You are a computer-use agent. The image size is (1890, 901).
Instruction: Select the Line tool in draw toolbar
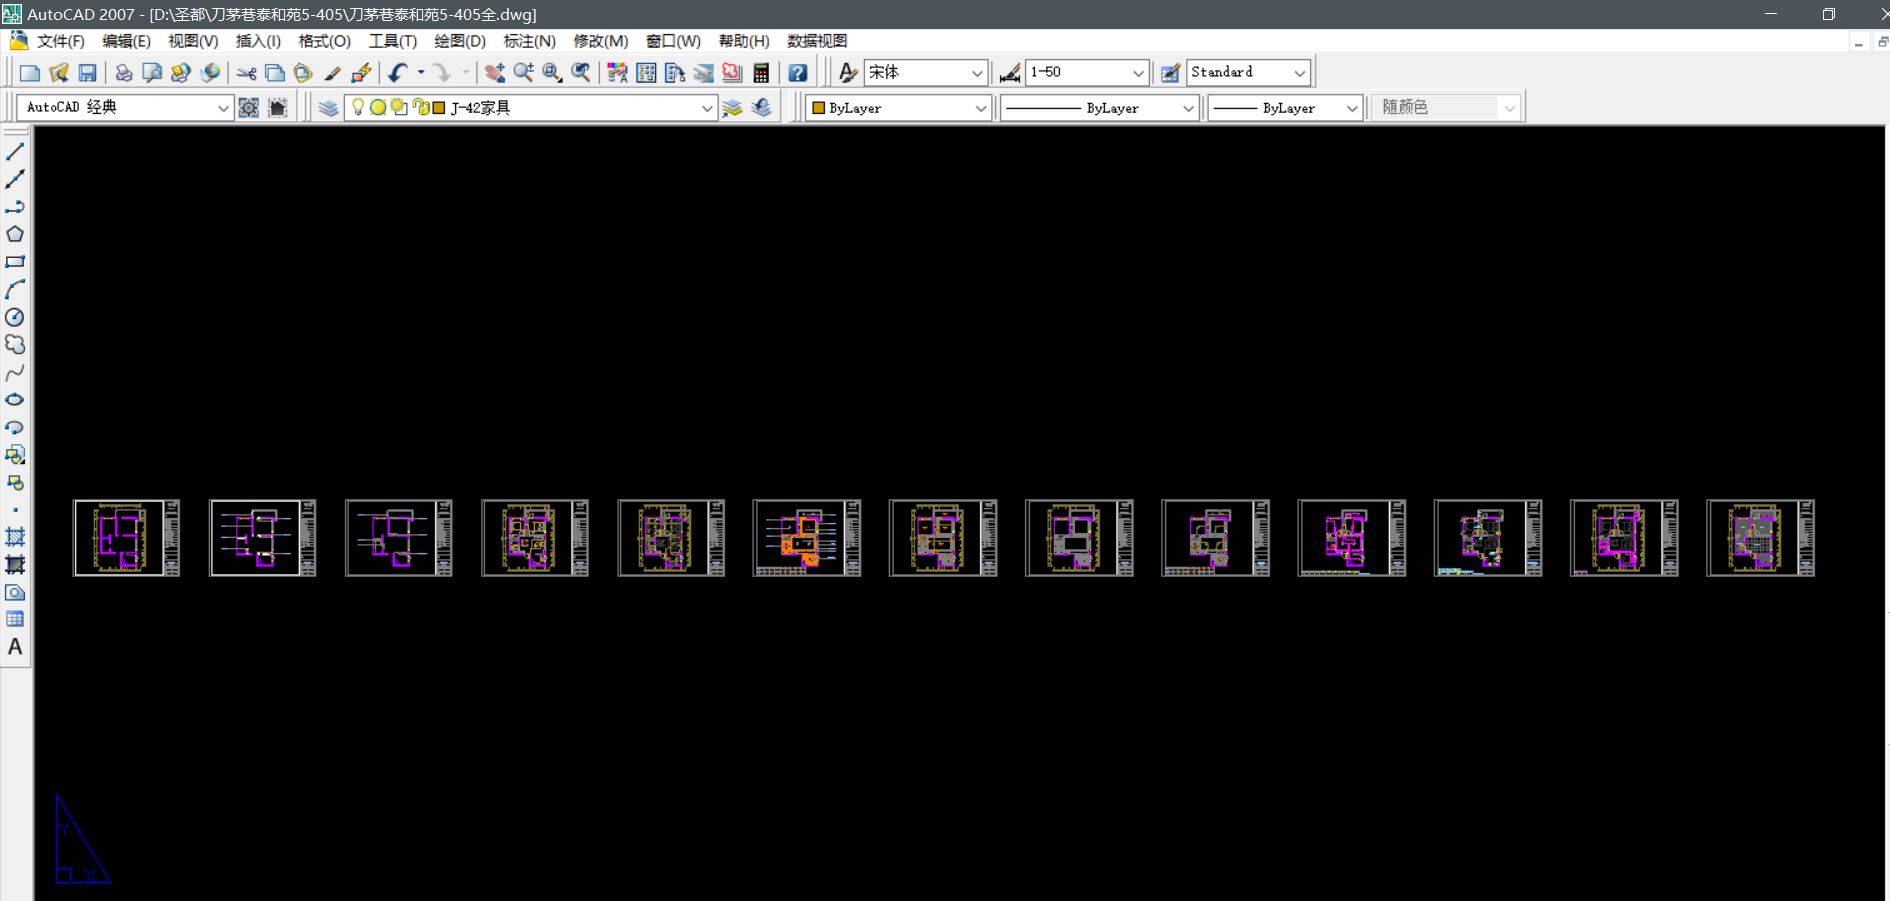pos(15,152)
